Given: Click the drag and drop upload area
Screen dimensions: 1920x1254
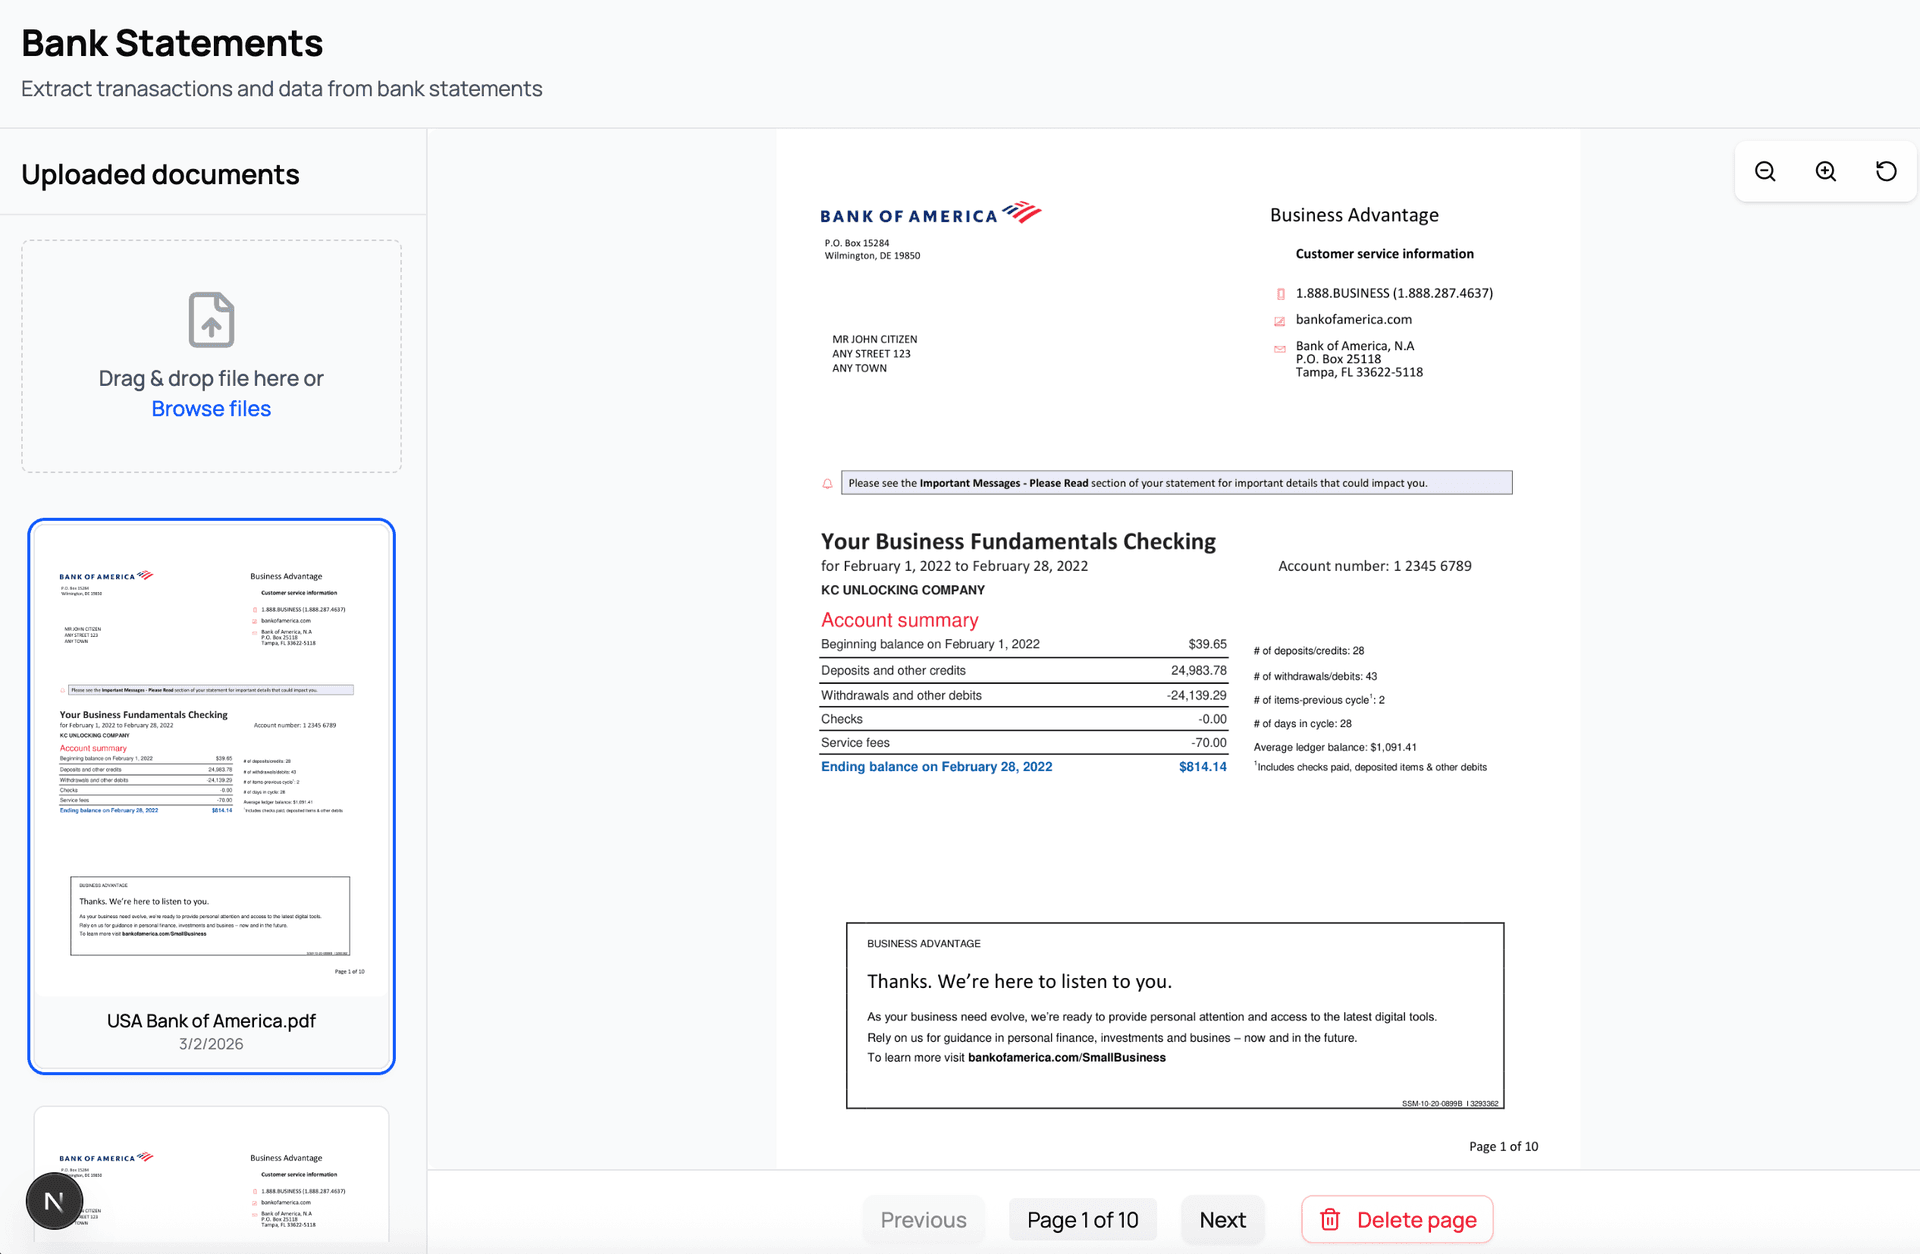Looking at the screenshot, I should (x=210, y=357).
